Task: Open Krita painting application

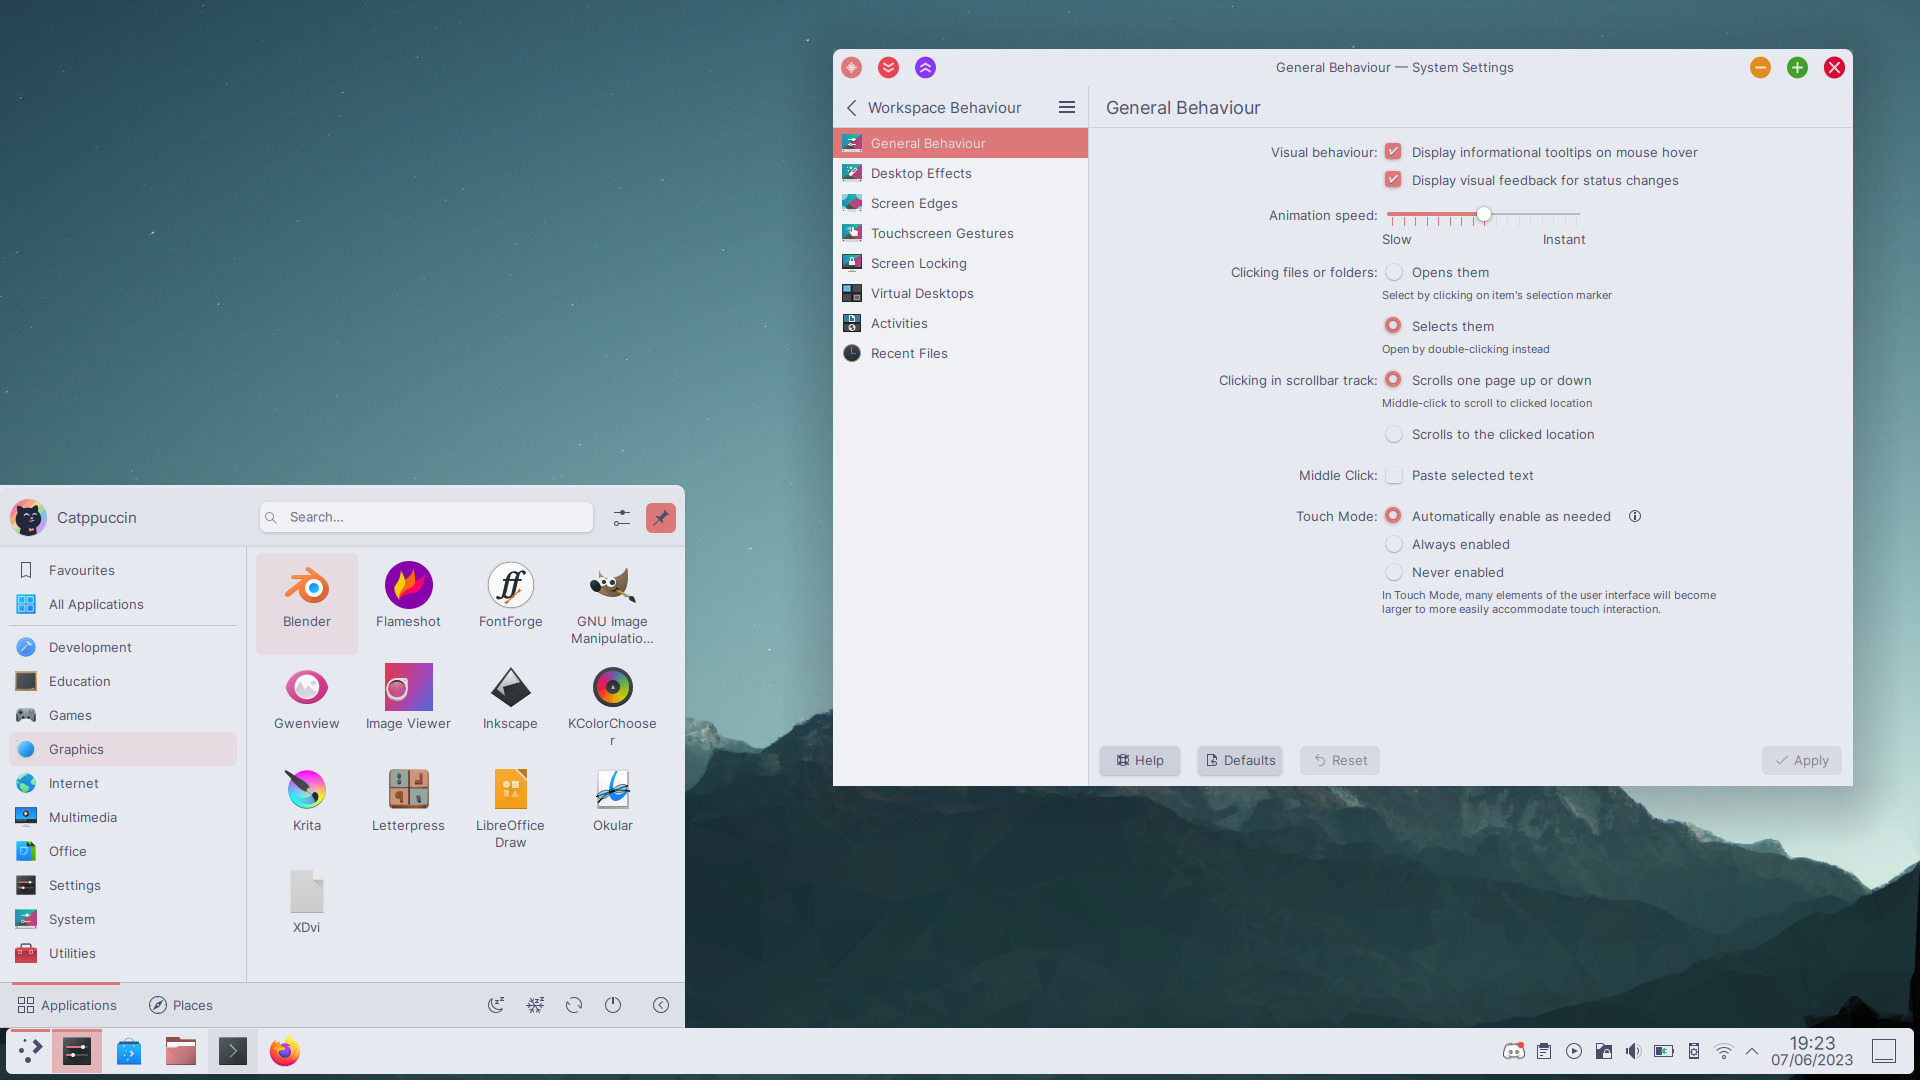Action: 306,802
